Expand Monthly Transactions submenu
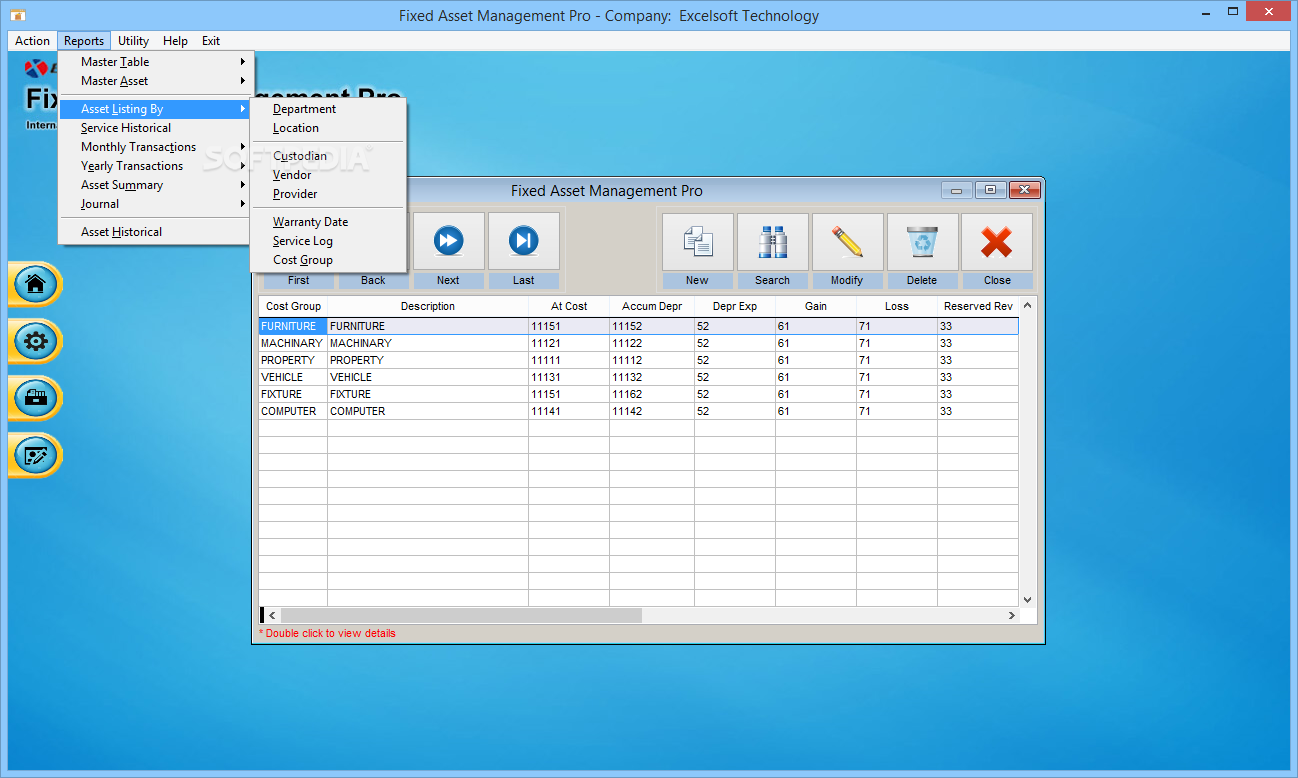1298x778 pixels. [155, 147]
